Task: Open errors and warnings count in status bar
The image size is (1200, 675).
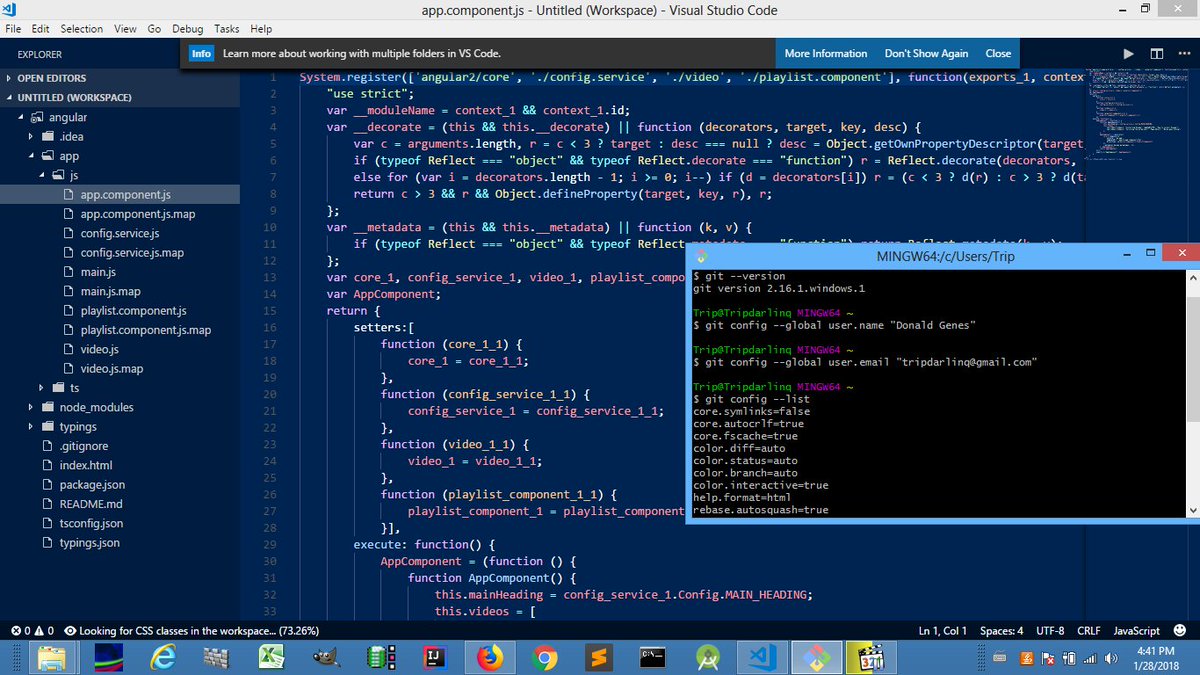Action: (32, 631)
